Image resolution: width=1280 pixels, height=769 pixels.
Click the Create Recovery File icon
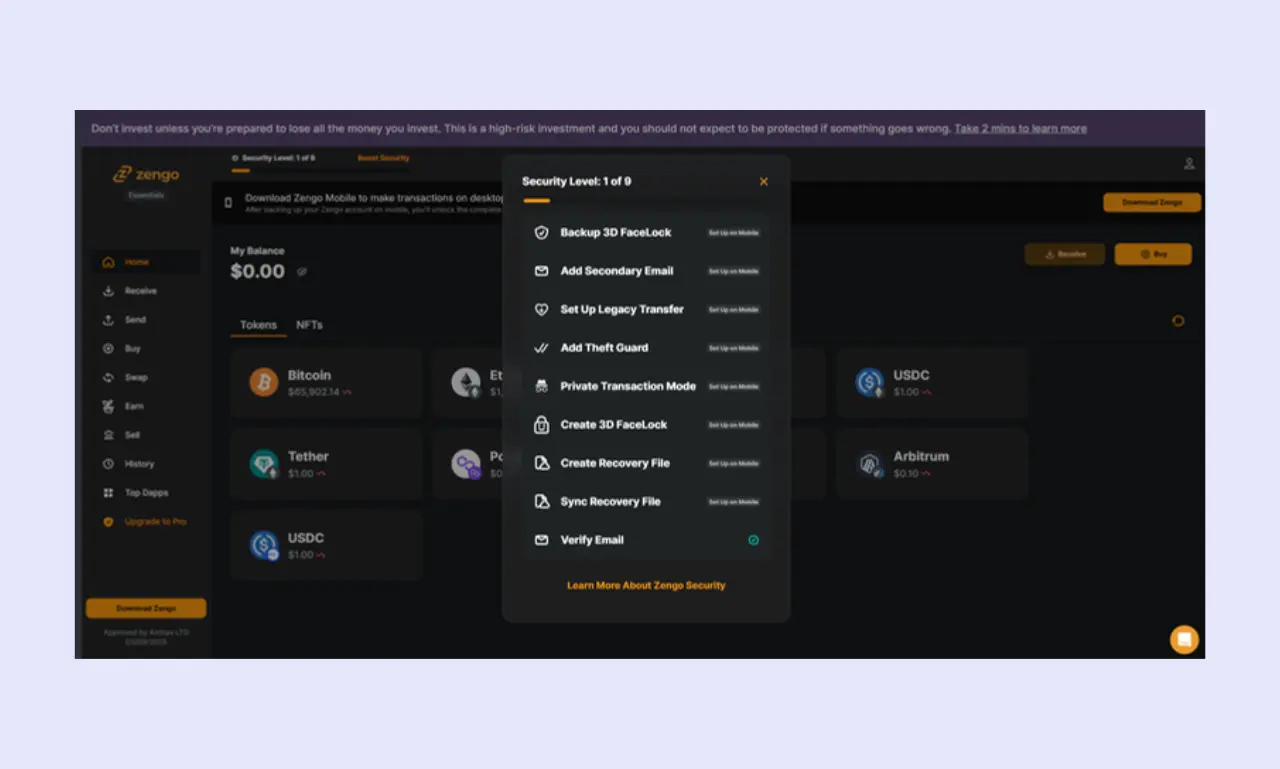pos(541,463)
